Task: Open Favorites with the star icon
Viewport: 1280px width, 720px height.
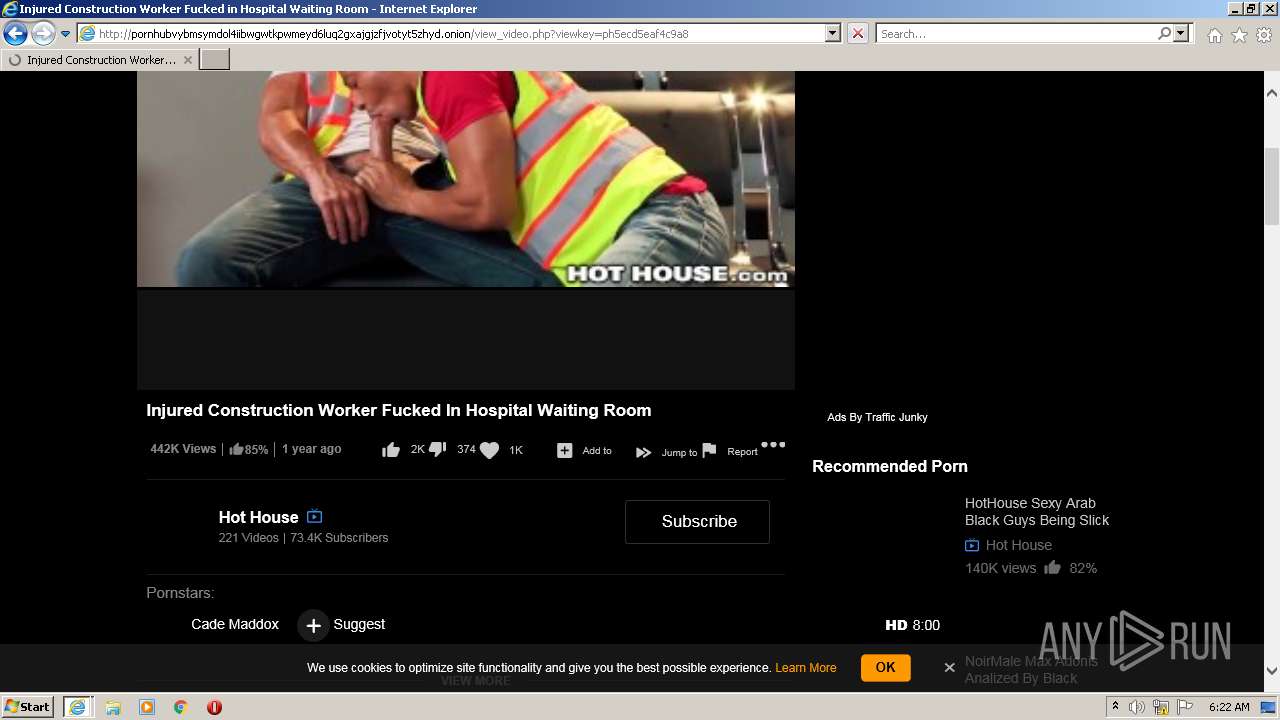Action: coord(1239,35)
